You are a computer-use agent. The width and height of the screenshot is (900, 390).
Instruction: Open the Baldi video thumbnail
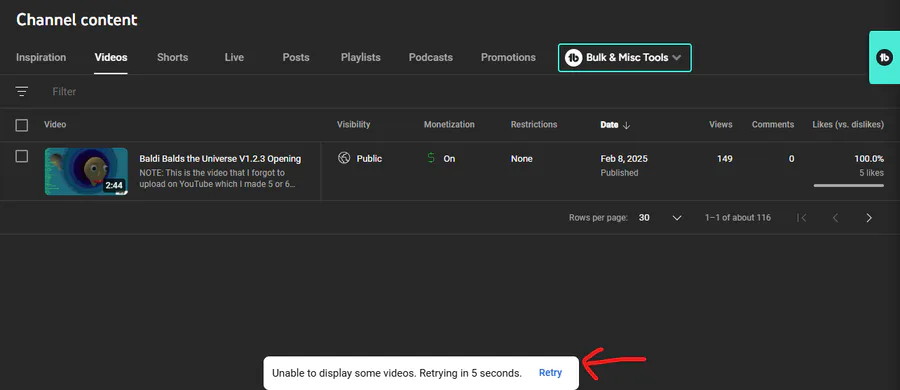[86, 171]
